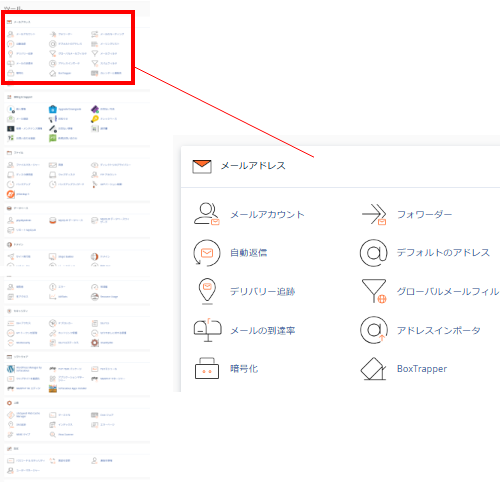This screenshot has height=482, width=500.
Task: Open the デフォルトのアドレス text link
Action: [443, 253]
